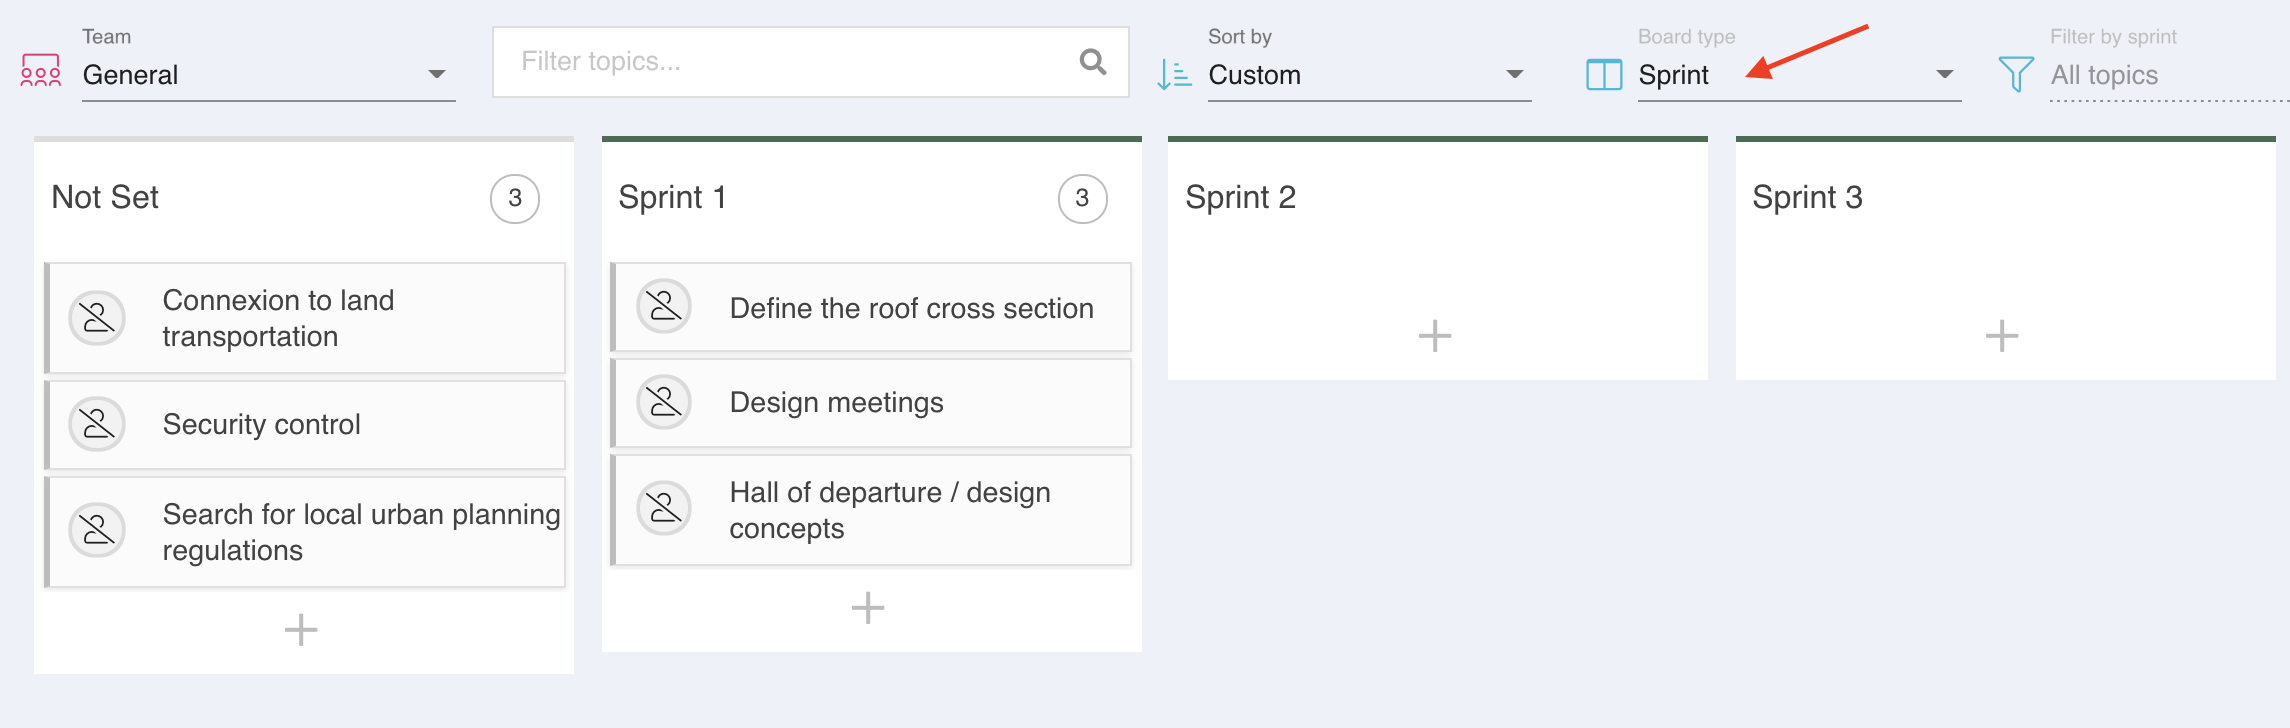Click the funnel filter icon

pos(2015,74)
